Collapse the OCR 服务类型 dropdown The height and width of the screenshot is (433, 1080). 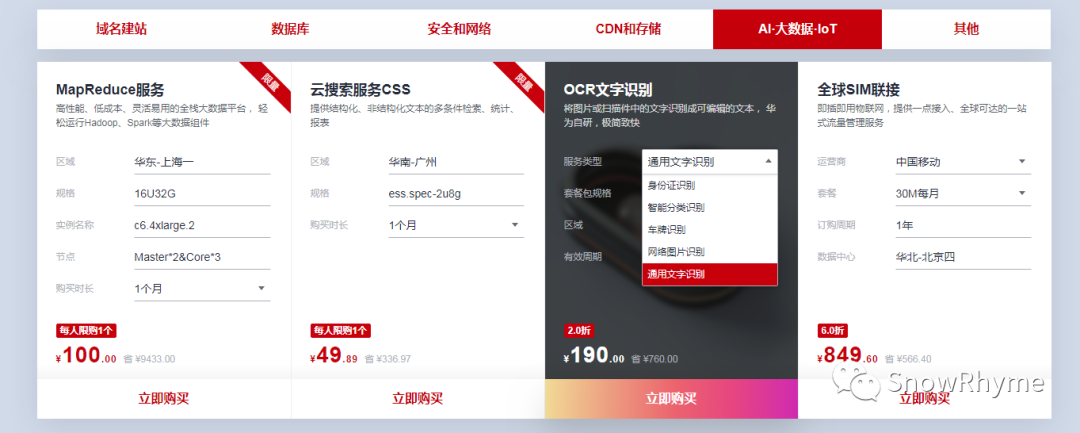[x=709, y=162]
